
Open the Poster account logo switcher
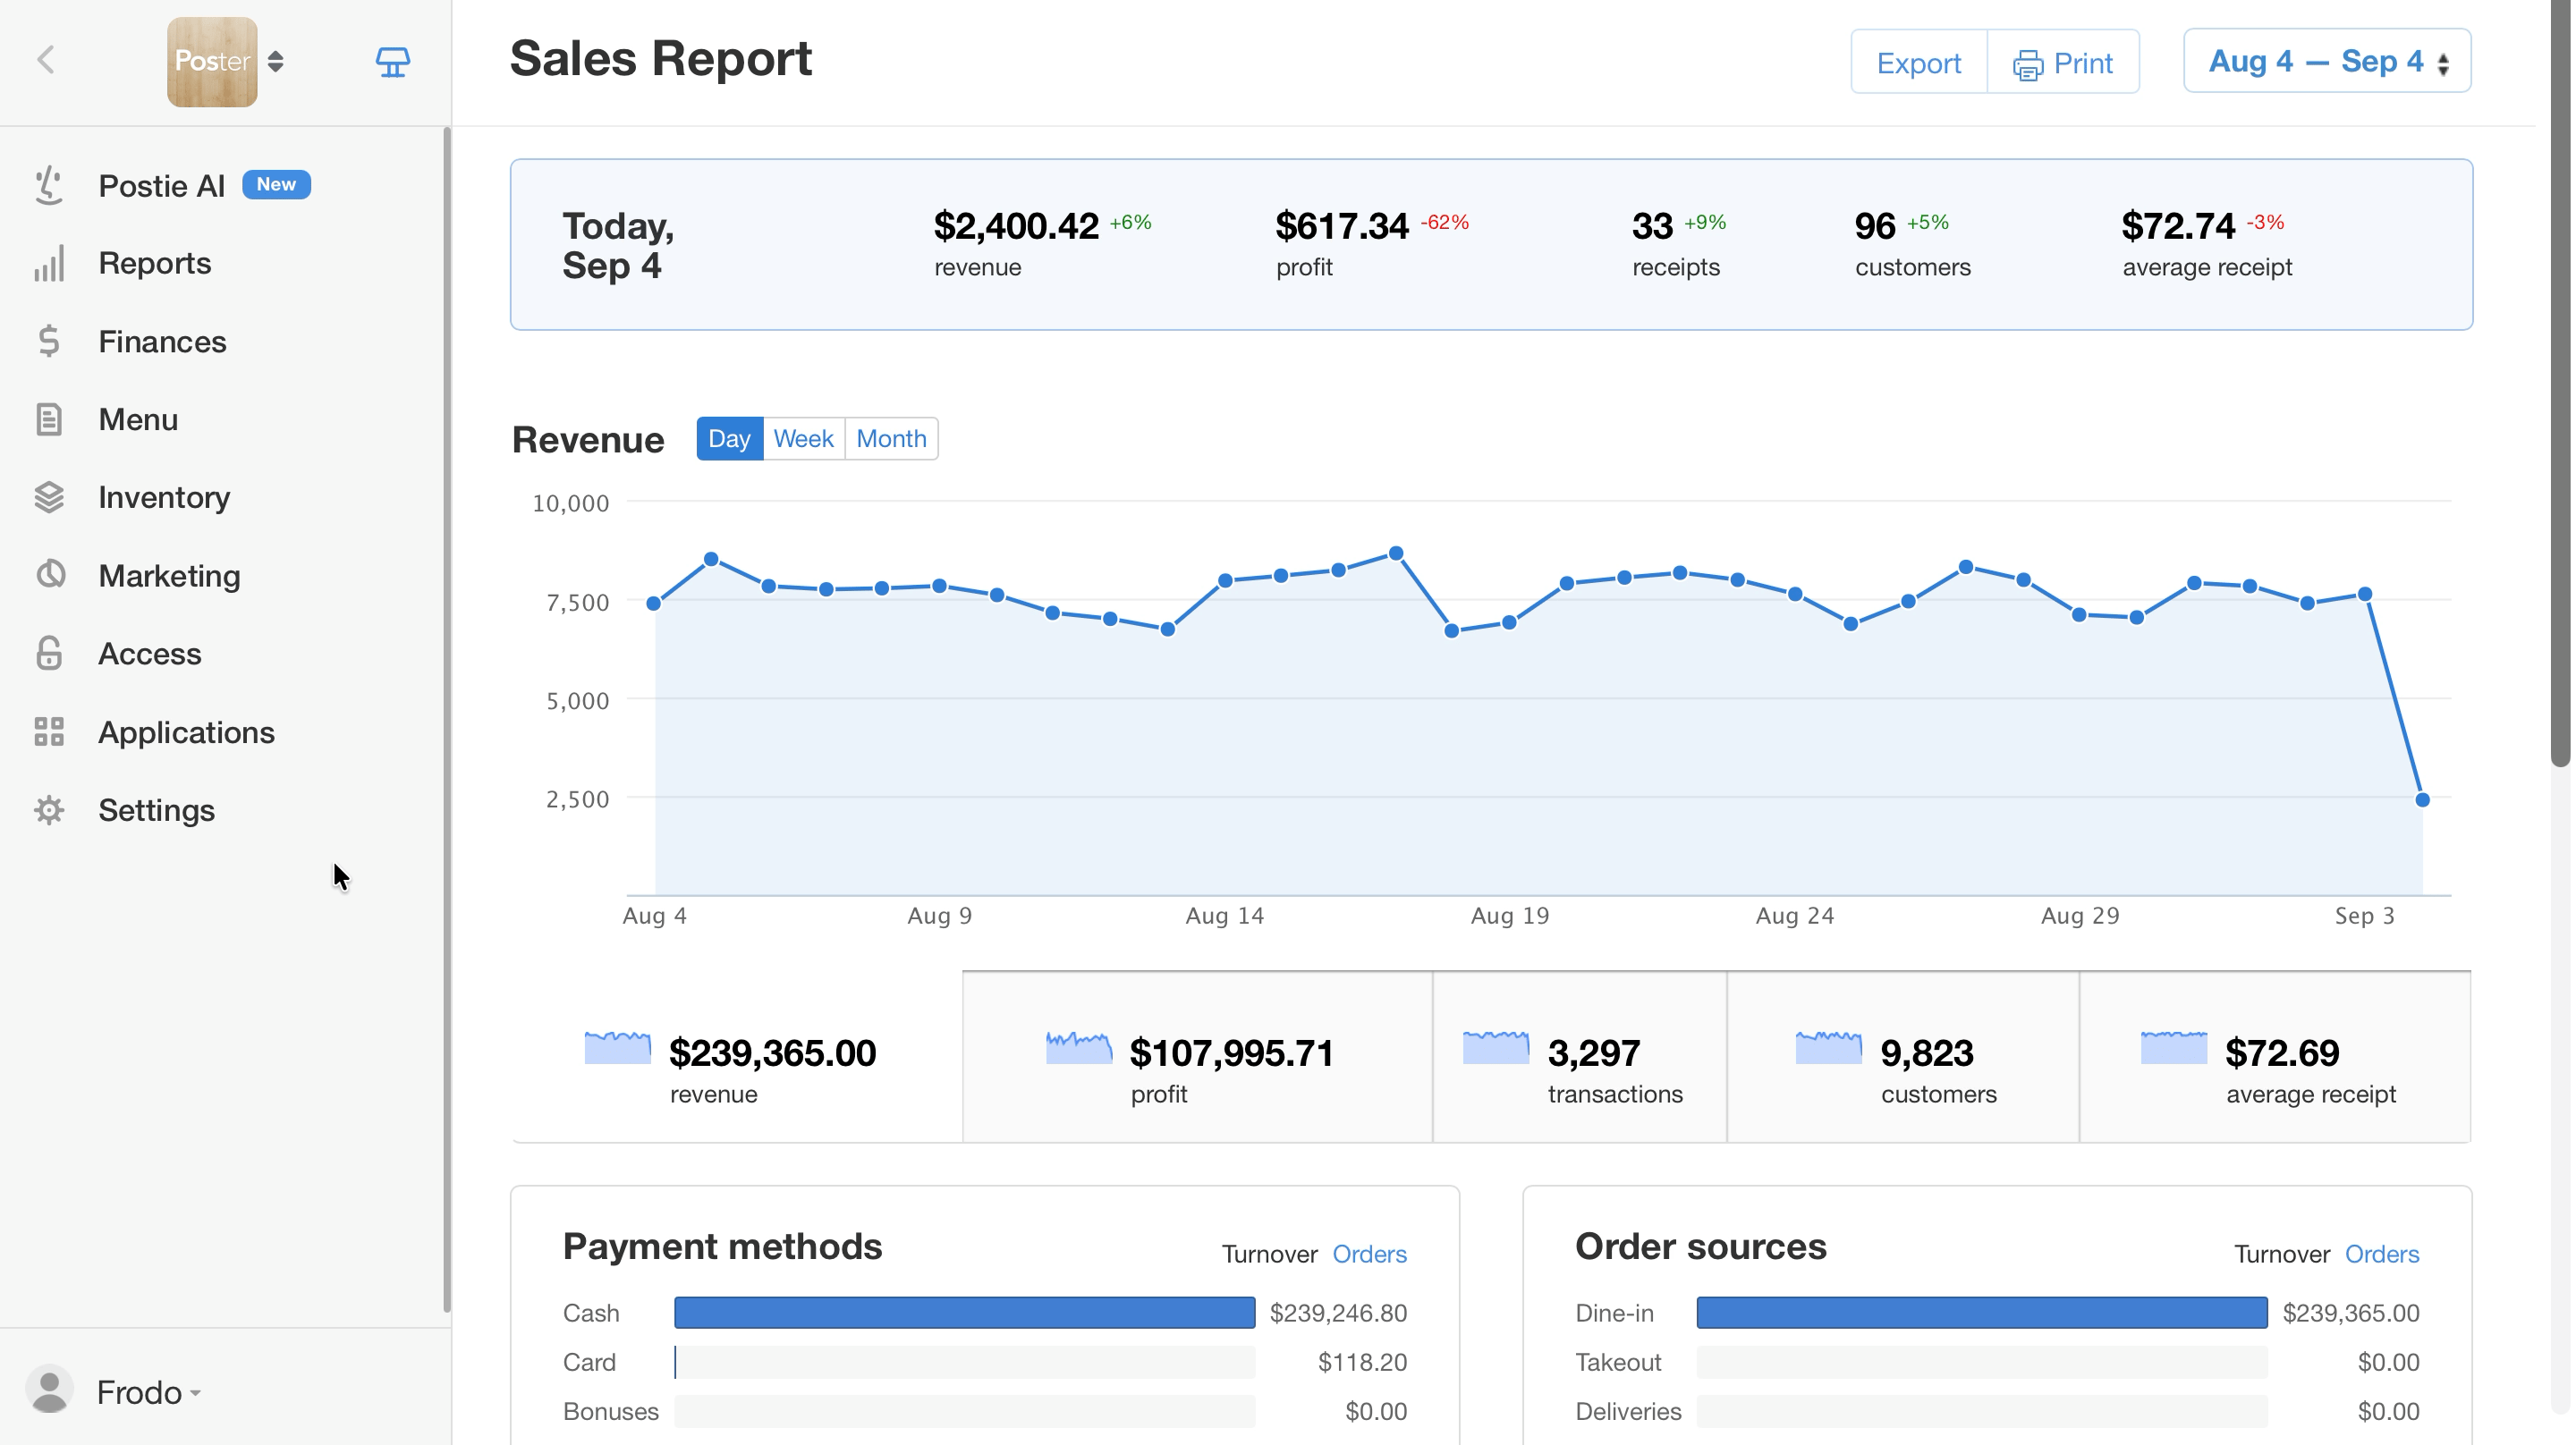point(226,61)
